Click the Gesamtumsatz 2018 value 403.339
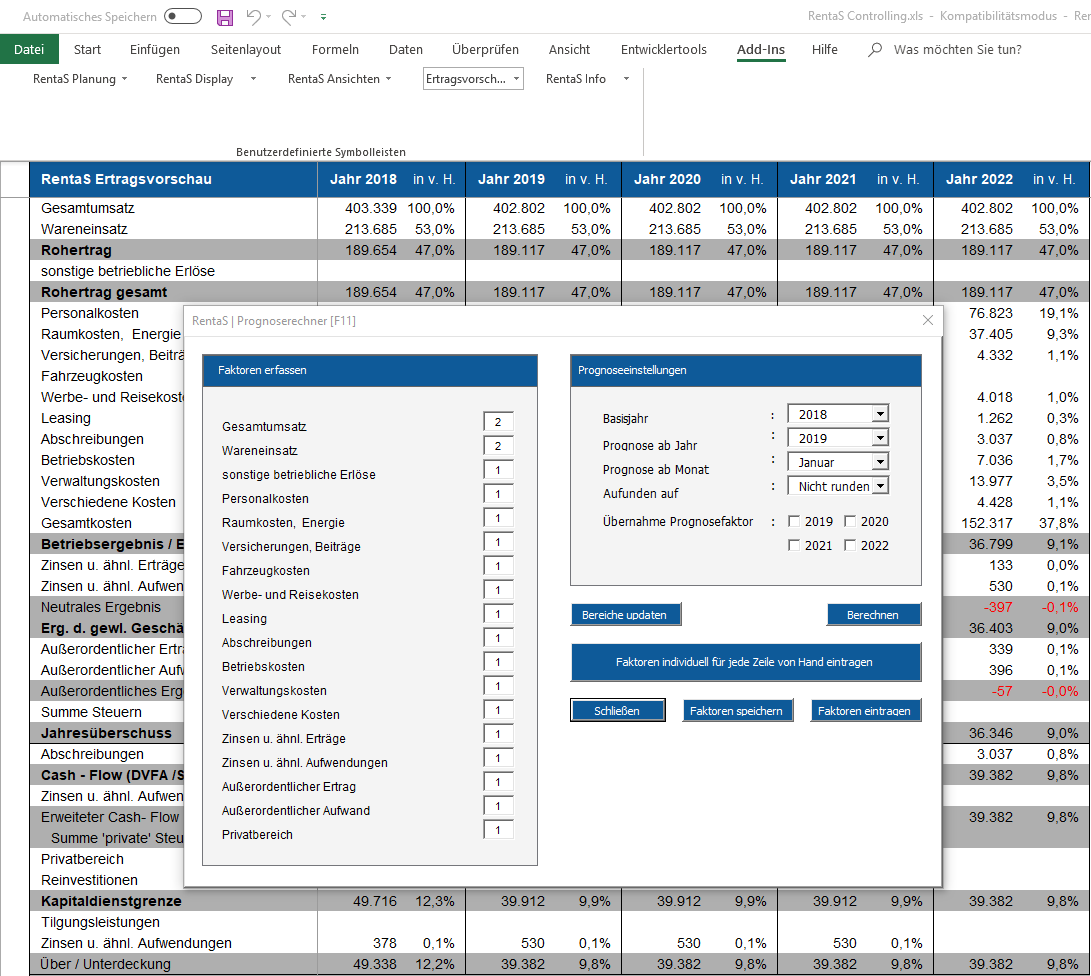 point(371,208)
